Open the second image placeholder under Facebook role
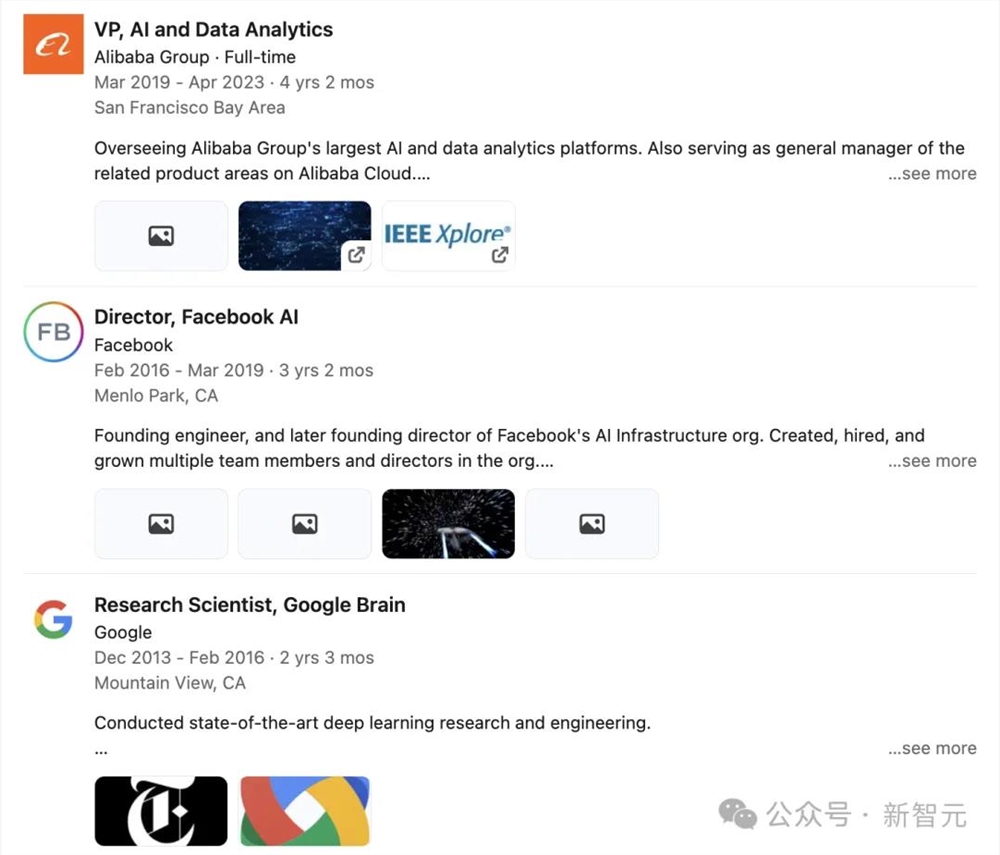Viewport: 1000px width, 855px height. tap(305, 523)
